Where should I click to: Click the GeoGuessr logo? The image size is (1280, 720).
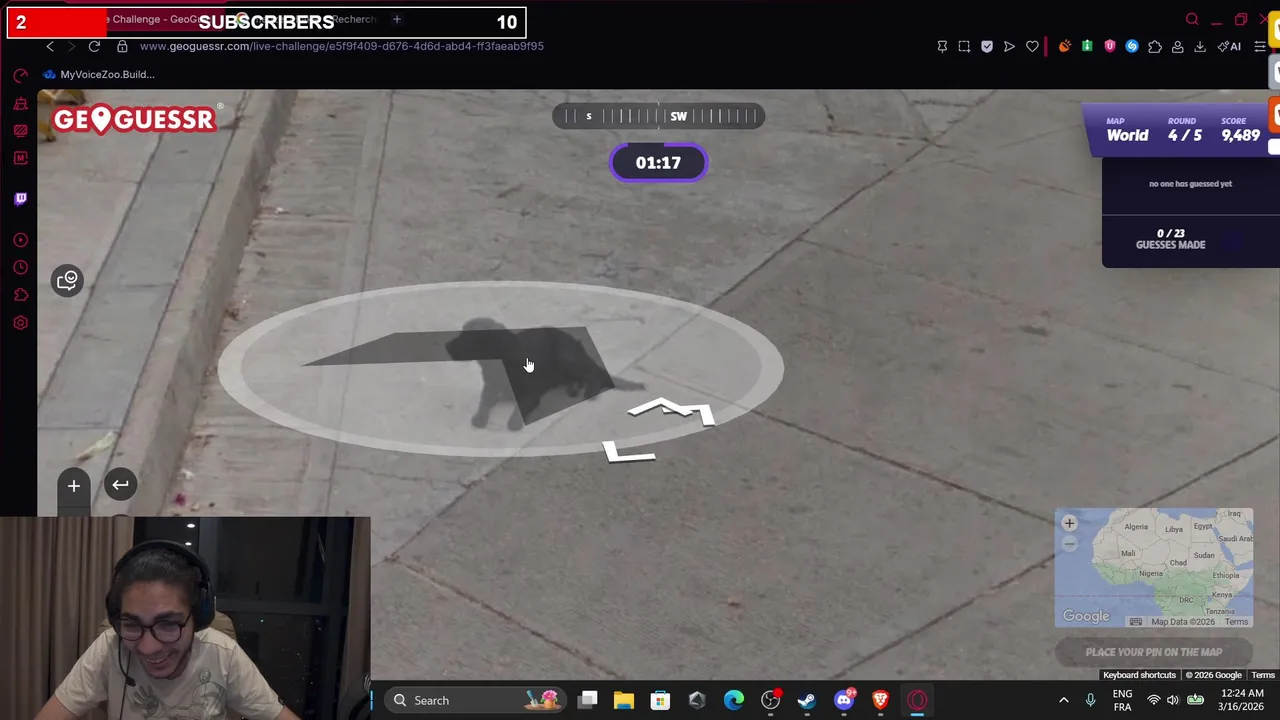pyautogui.click(x=134, y=119)
